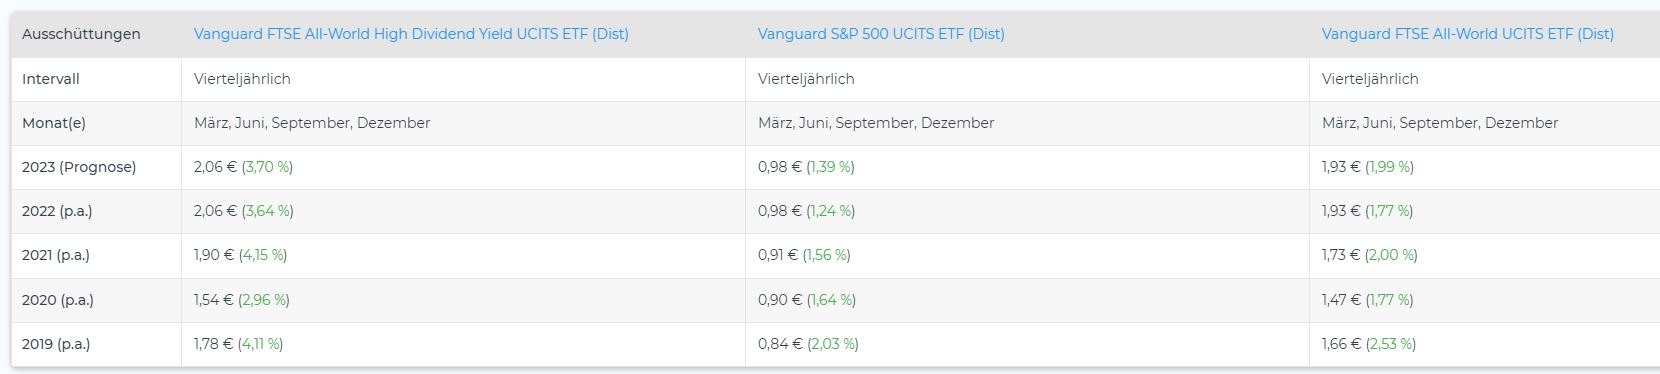Open Vanguard FTSE All-World High Dividend Yield link
The image size is (1660, 374).
click(411, 34)
